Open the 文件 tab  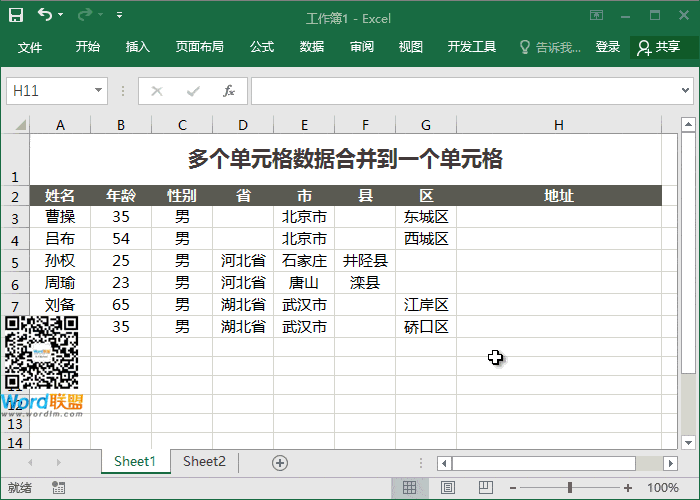click(30, 47)
